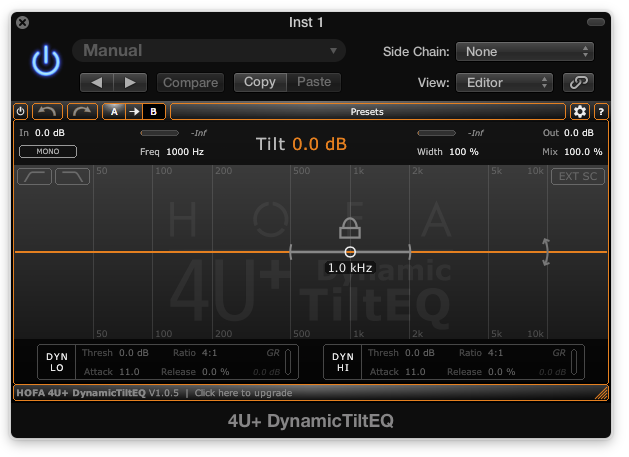Enable the EXT SC external sidechain

coord(577,177)
